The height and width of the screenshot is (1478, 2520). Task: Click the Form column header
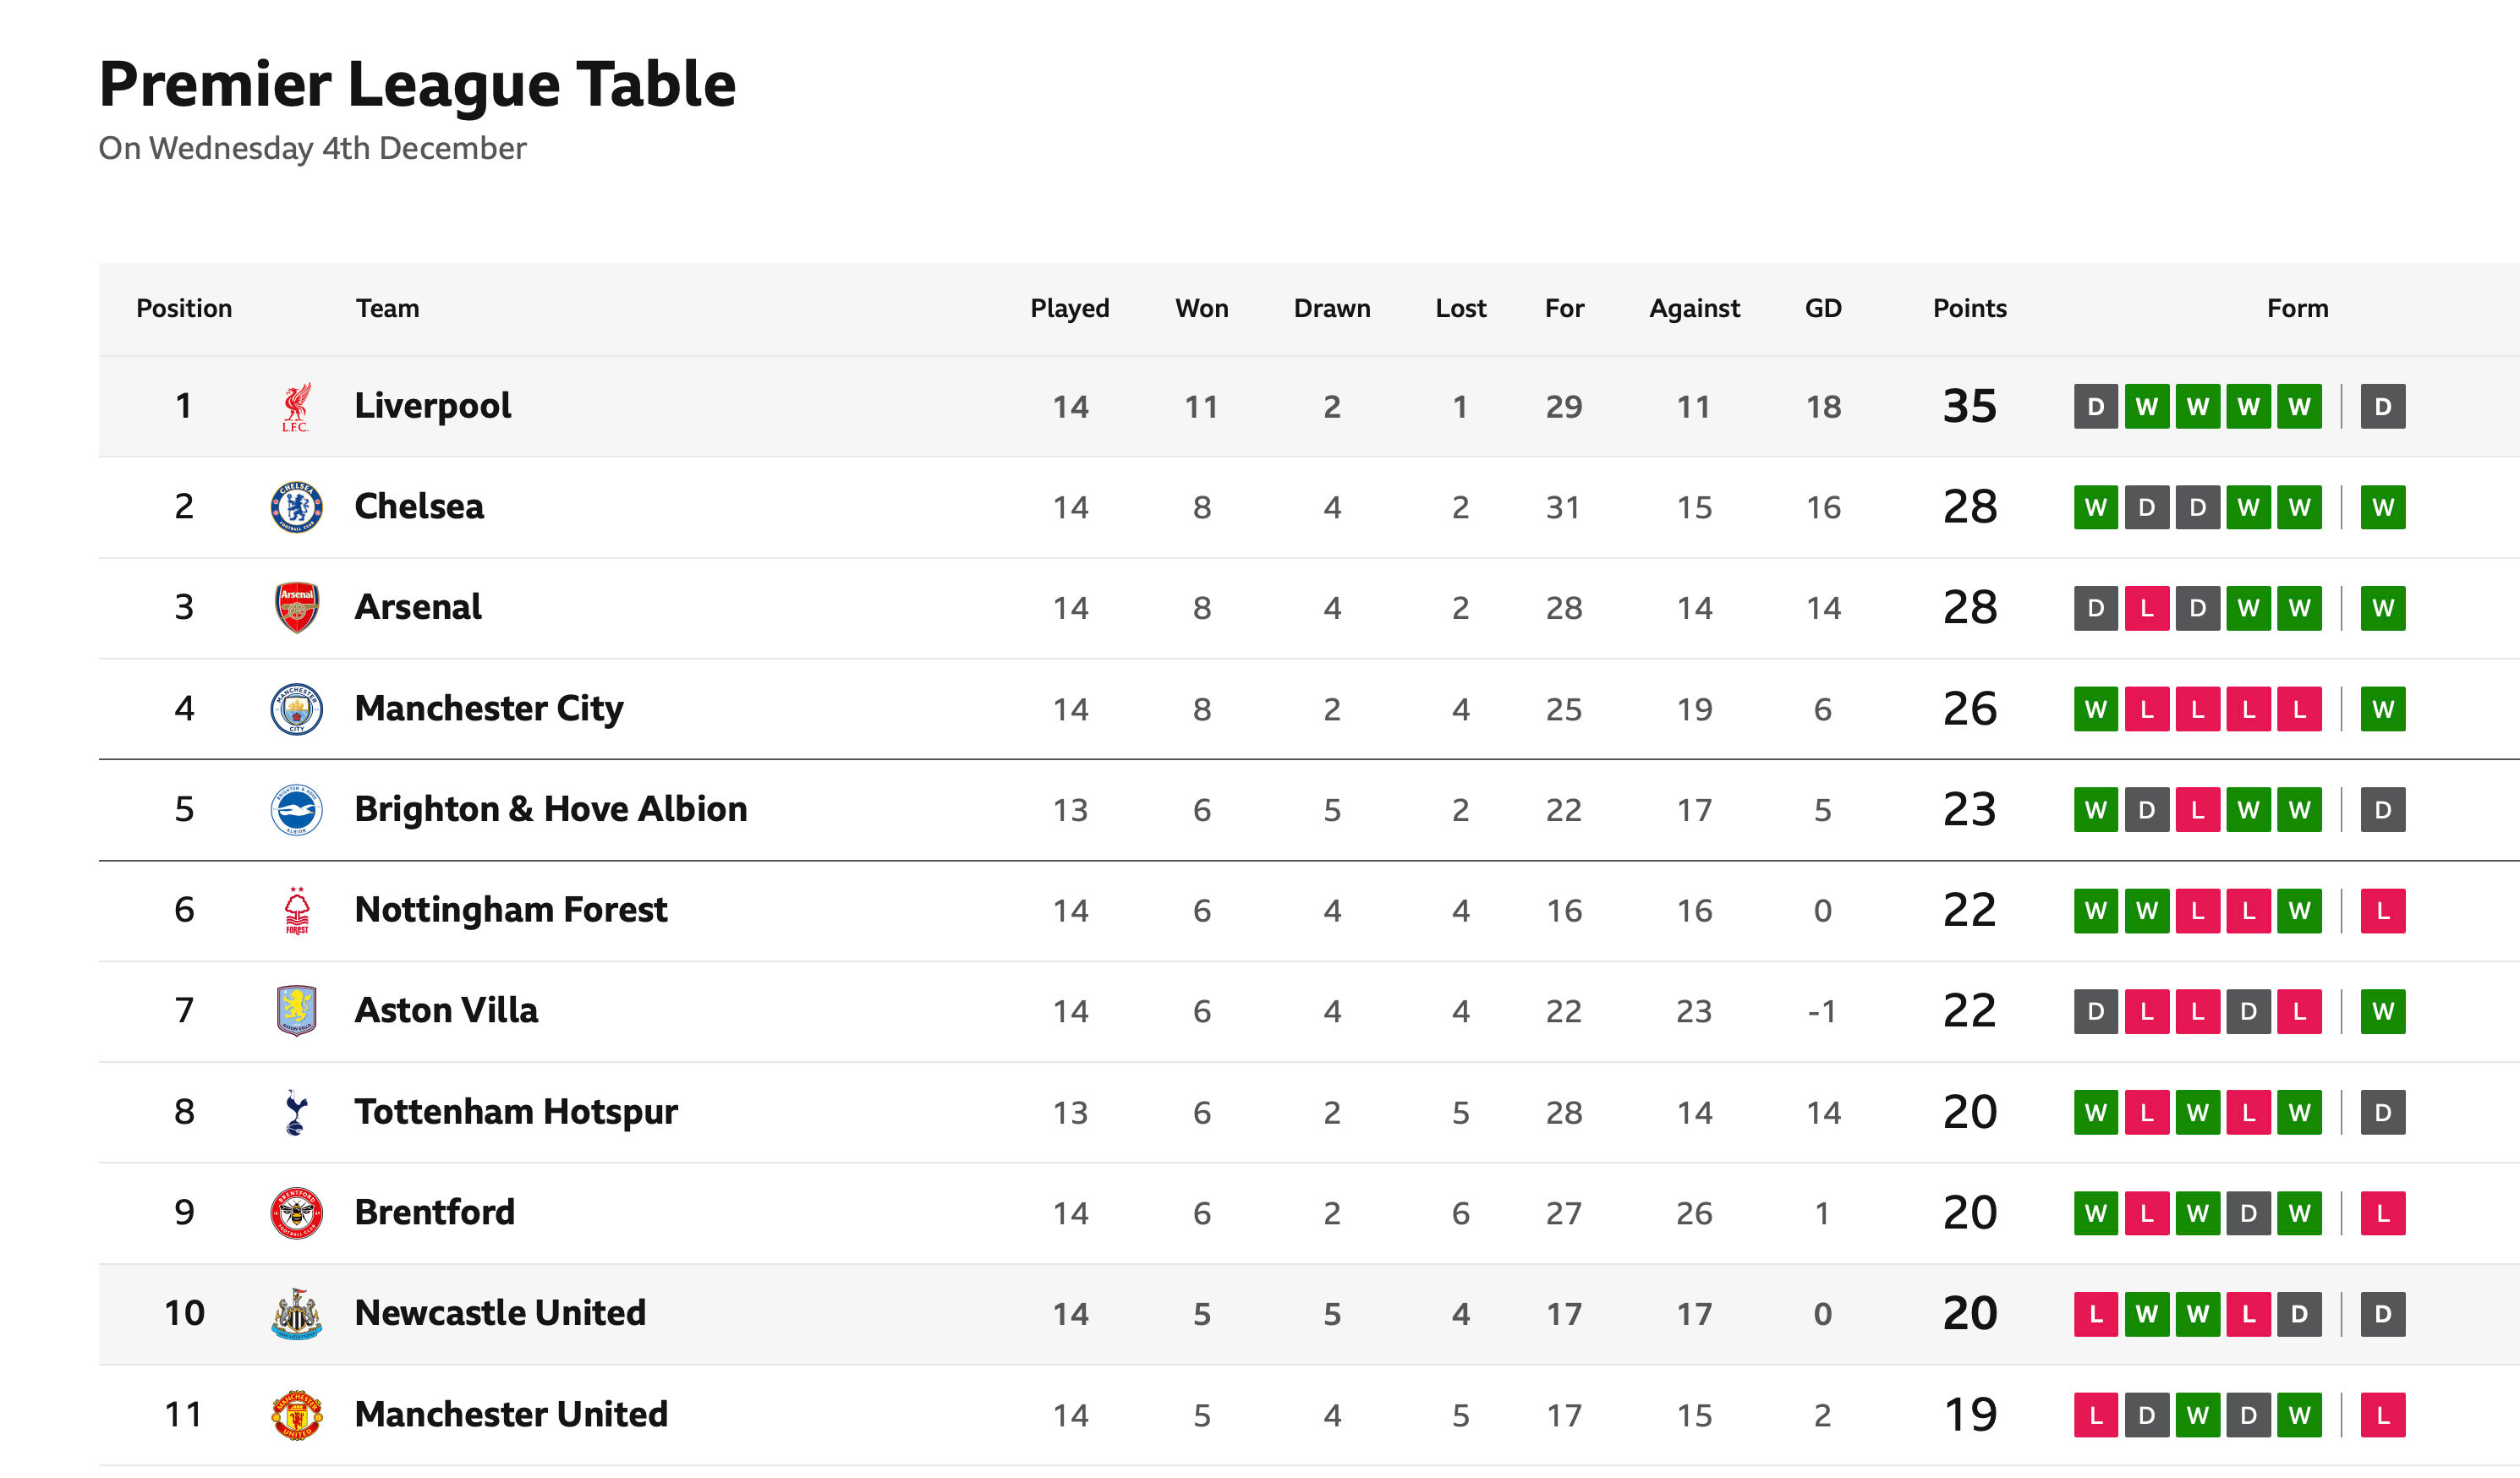pos(2297,308)
